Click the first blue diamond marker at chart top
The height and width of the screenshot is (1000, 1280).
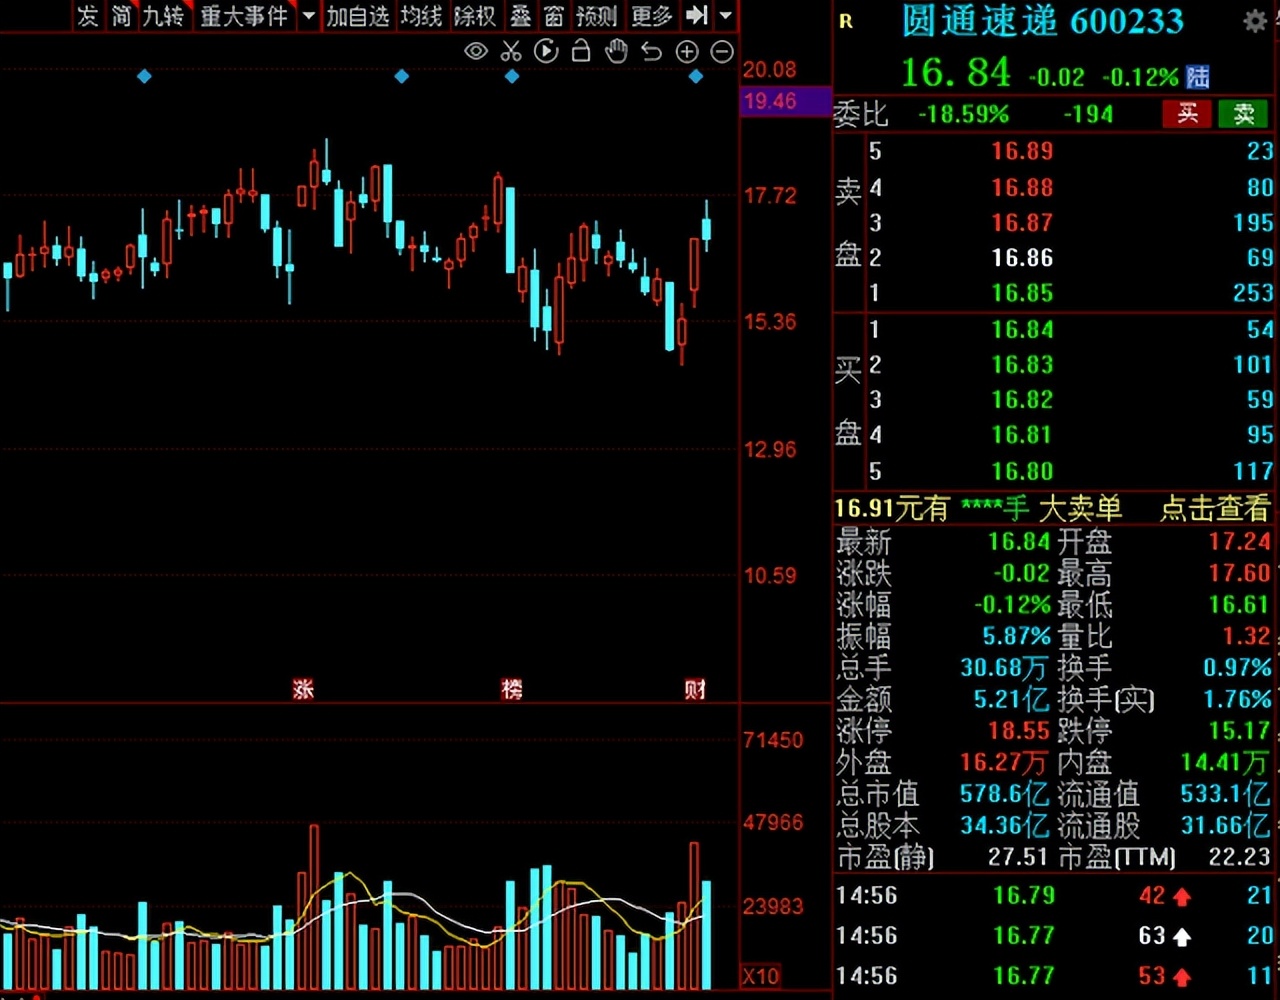(144, 76)
